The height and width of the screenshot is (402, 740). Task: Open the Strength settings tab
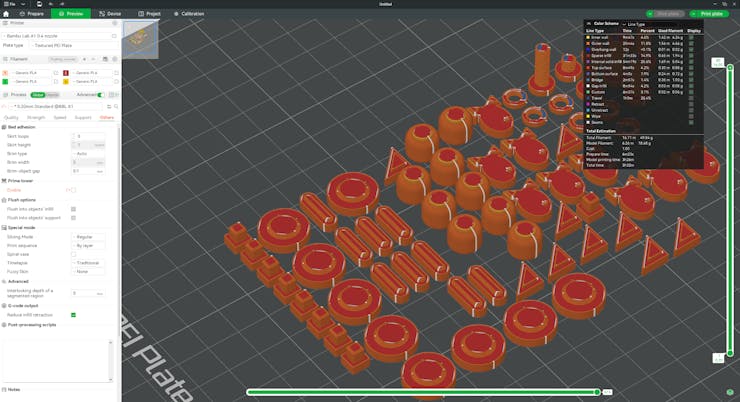[x=36, y=117]
